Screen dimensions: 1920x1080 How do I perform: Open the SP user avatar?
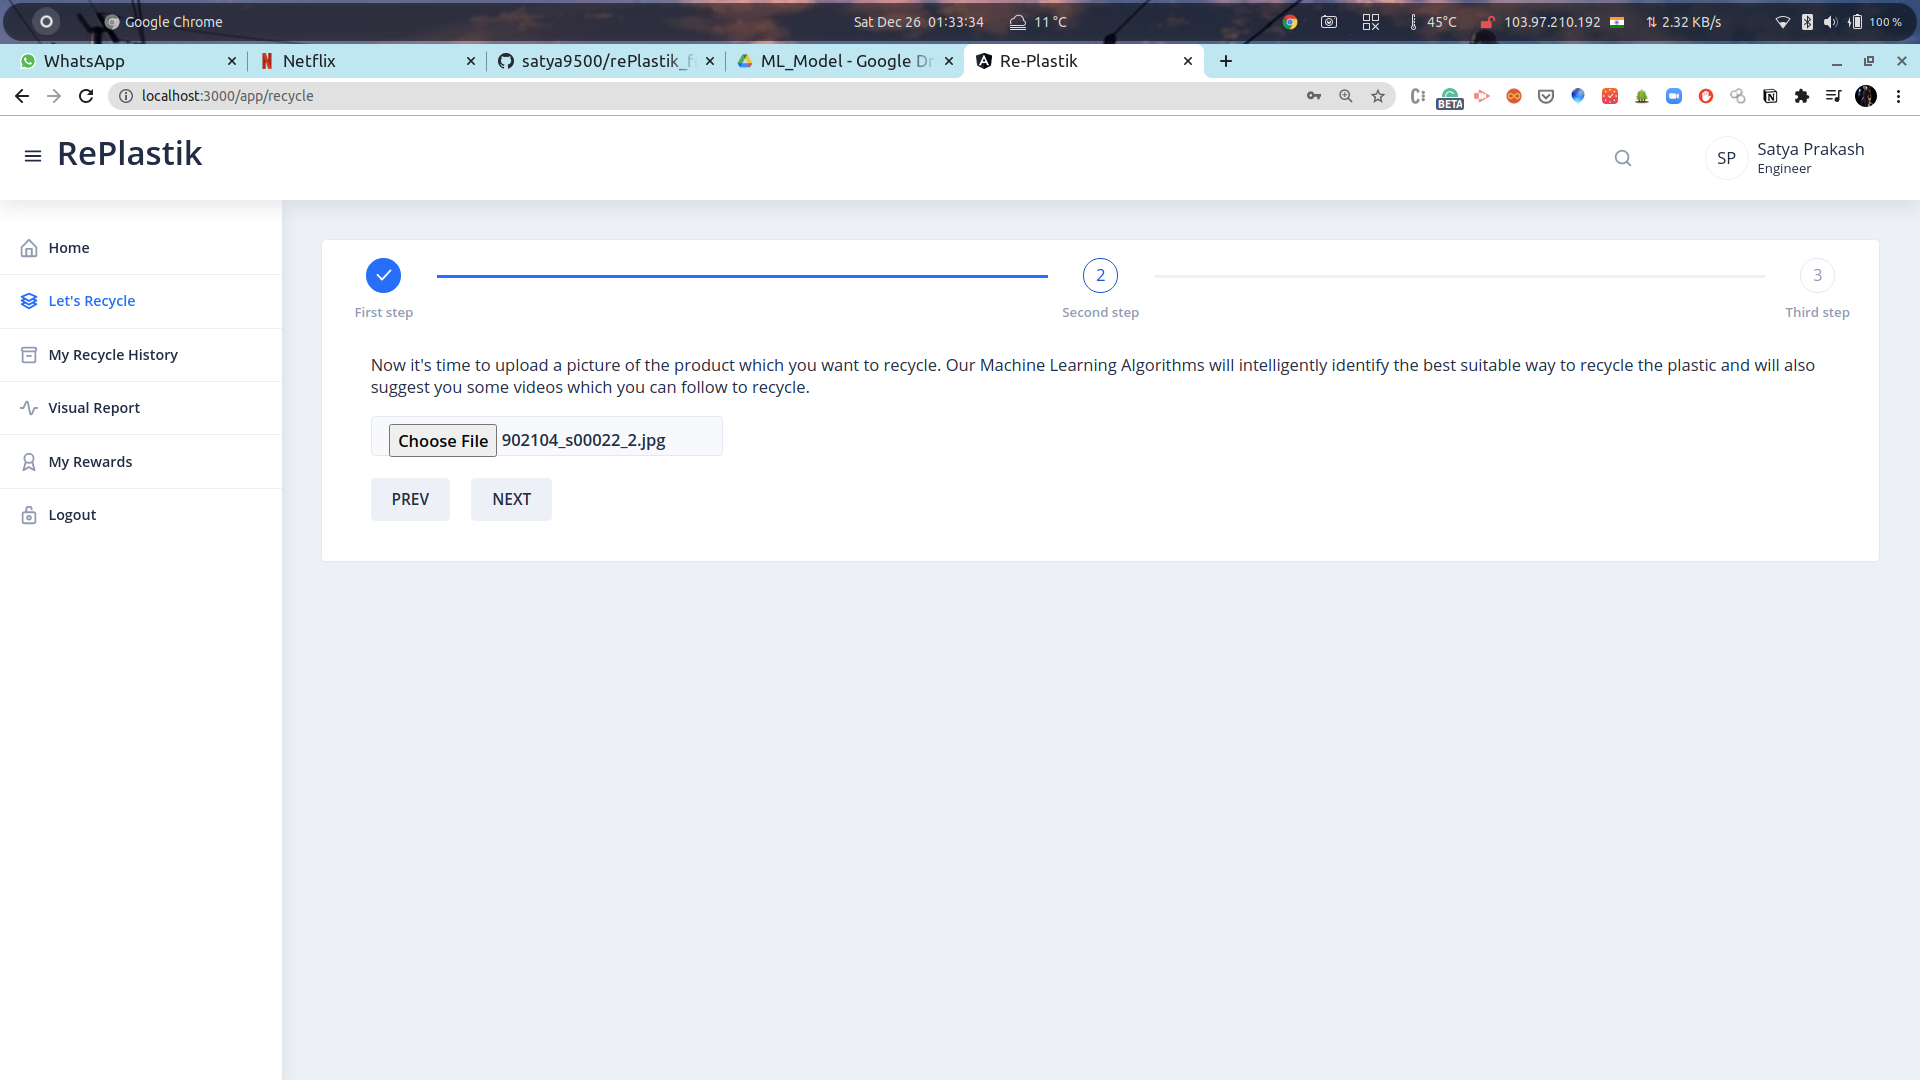1726,158
